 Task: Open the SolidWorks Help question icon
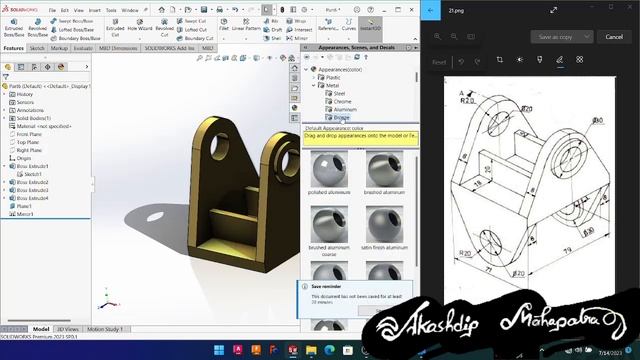pyautogui.click(x=370, y=9)
